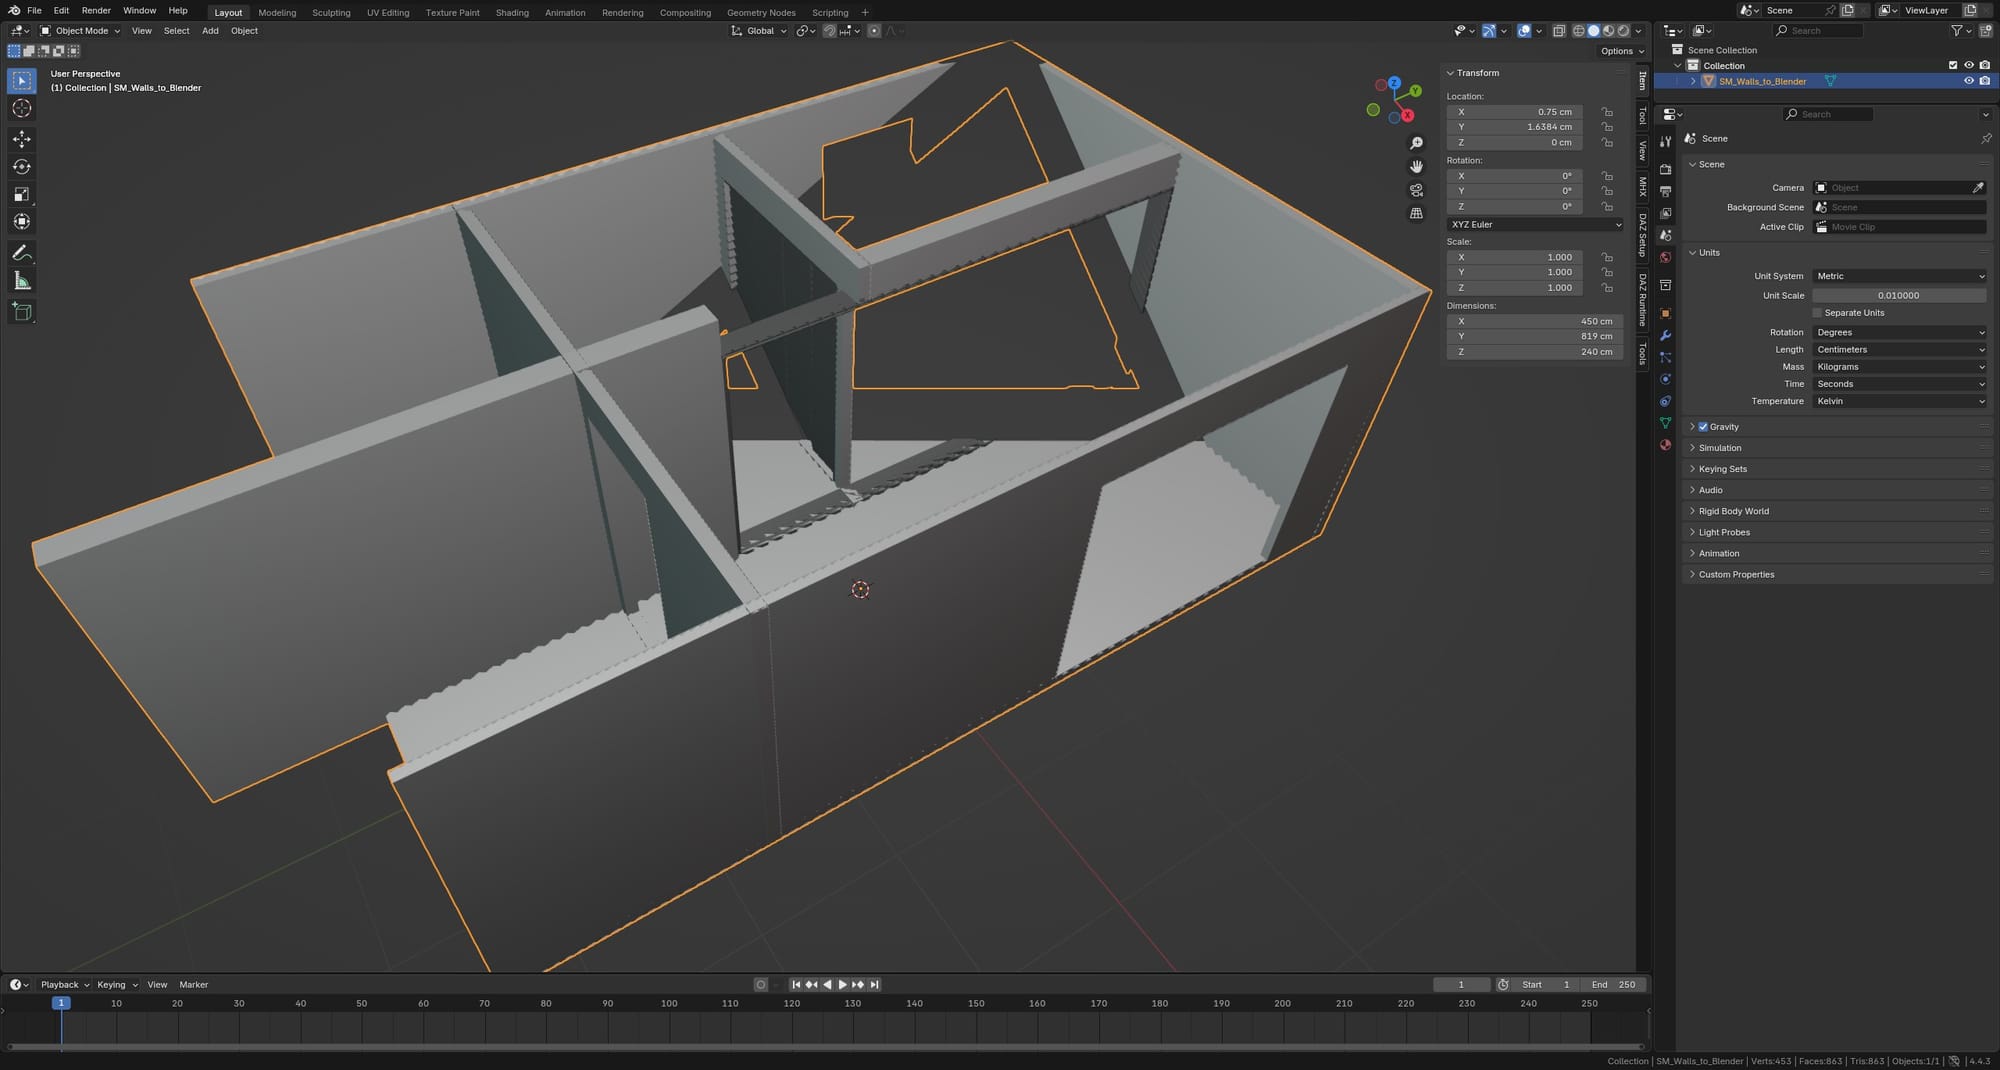Open the Physics properties tab
Viewport: 2000px width, 1070px height.
[1665, 379]
